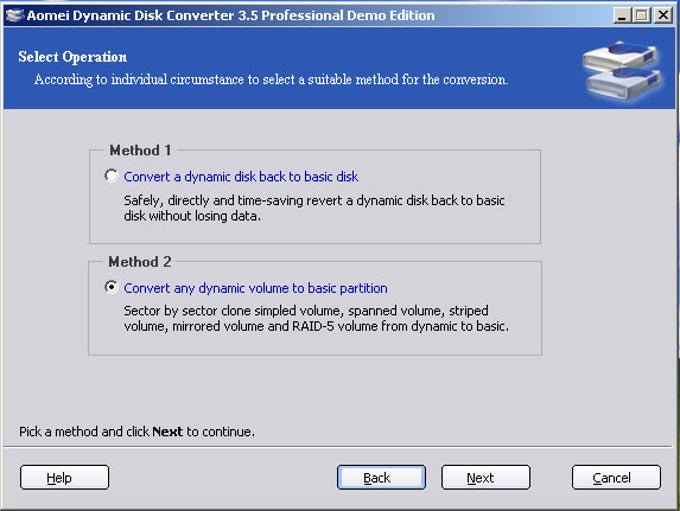Click the 'Method 2' group label
This screenshot has height=511, width=680.
[x=140, y=262]
